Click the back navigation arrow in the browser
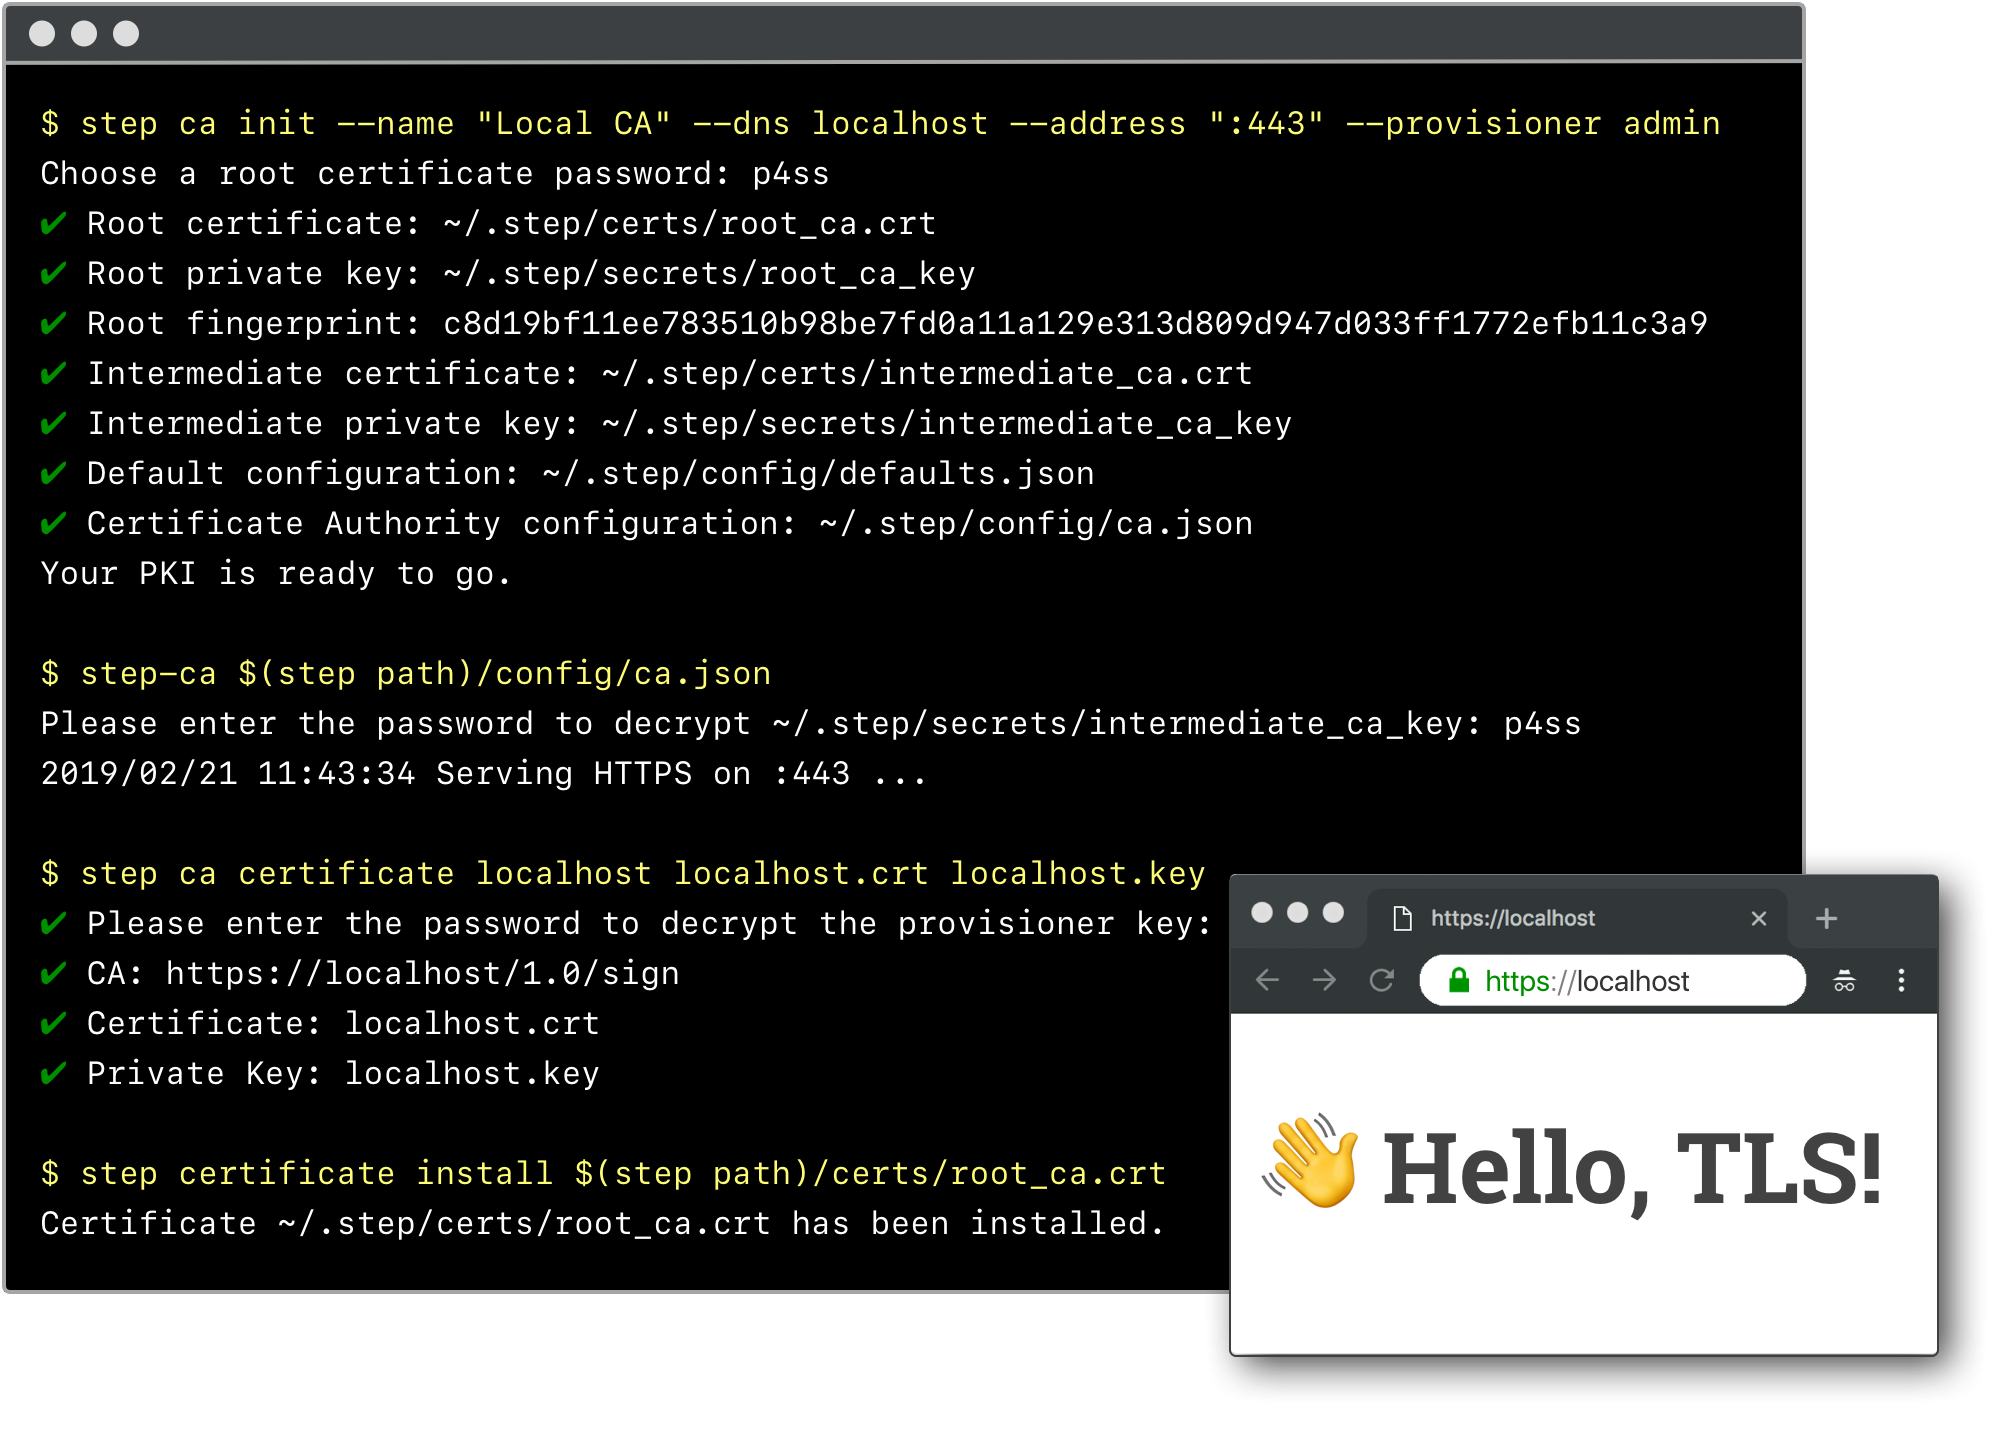This screenshot has height=1430, width=2000. pyautogui.click(x=1270, y=981)
